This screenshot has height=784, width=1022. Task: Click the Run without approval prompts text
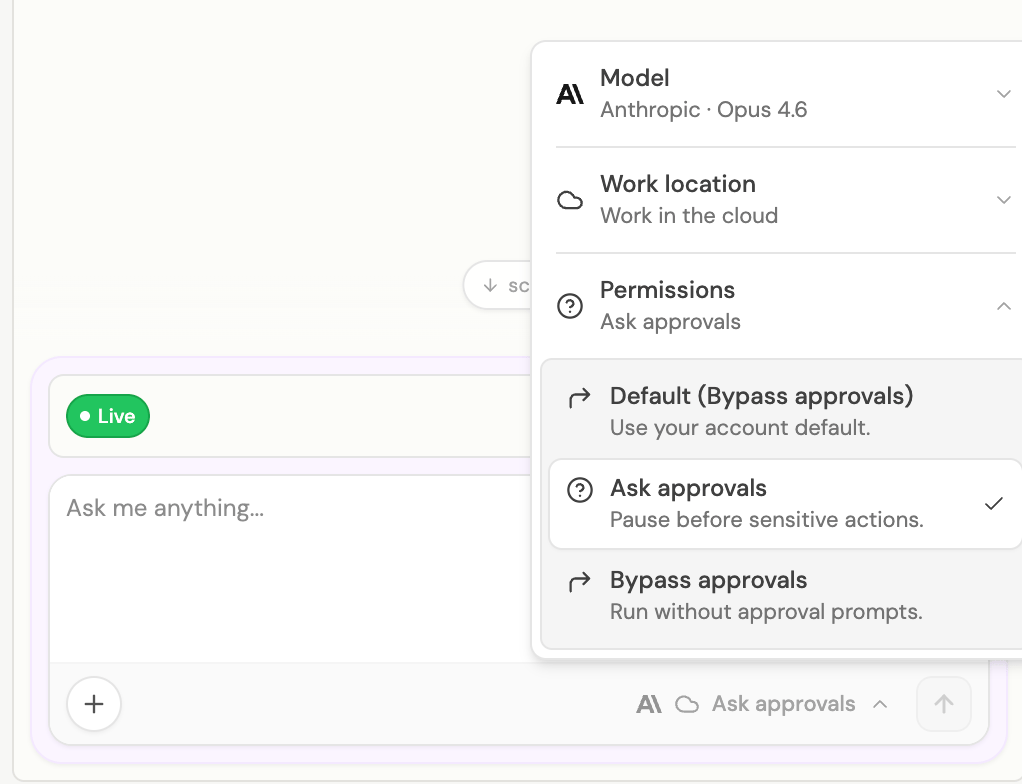(766, 612)
